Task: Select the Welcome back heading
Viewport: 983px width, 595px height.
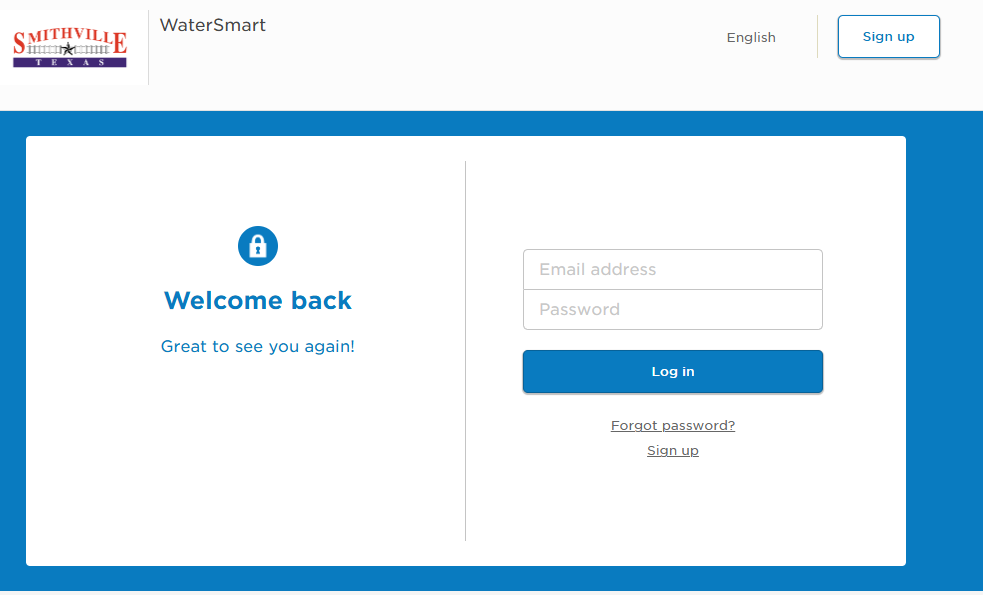Action: coord(258,300)
